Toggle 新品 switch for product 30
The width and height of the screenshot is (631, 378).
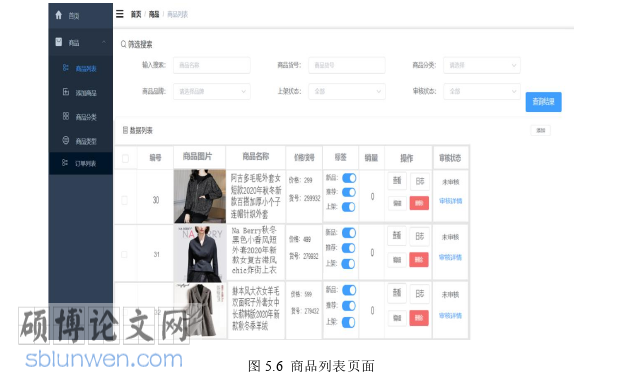(349, 178)
